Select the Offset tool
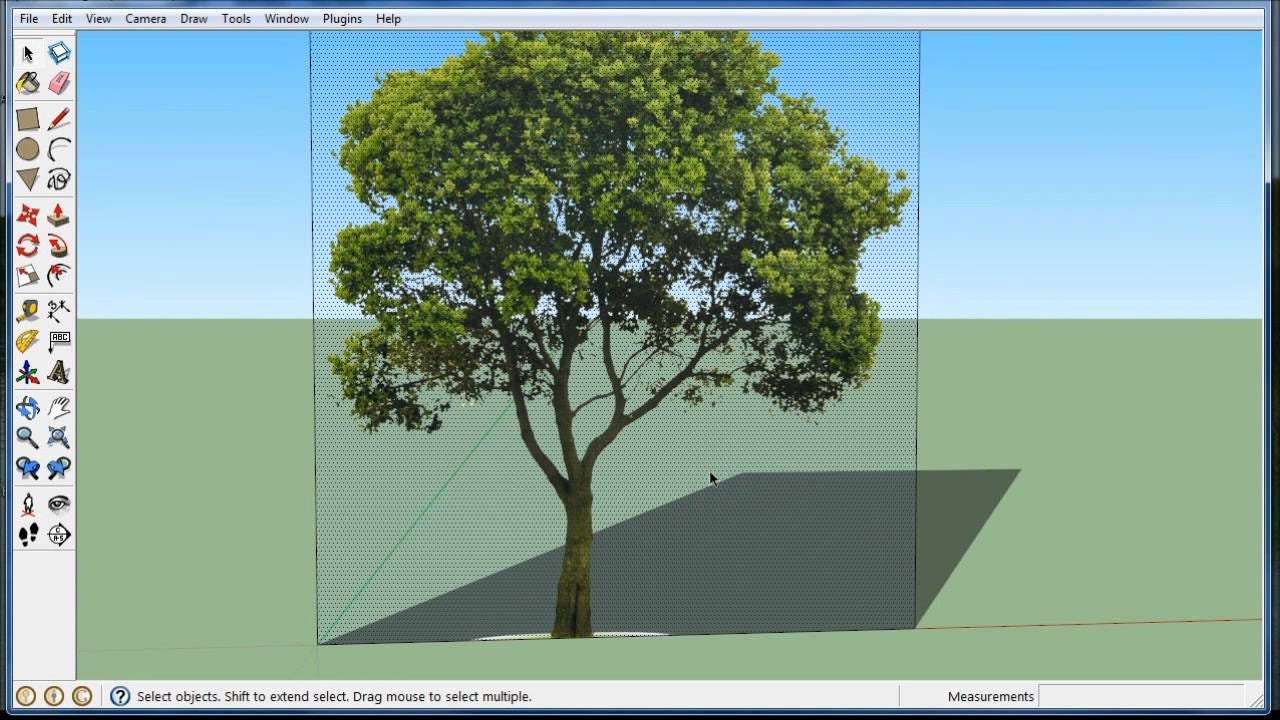 [x=59, y=275]
